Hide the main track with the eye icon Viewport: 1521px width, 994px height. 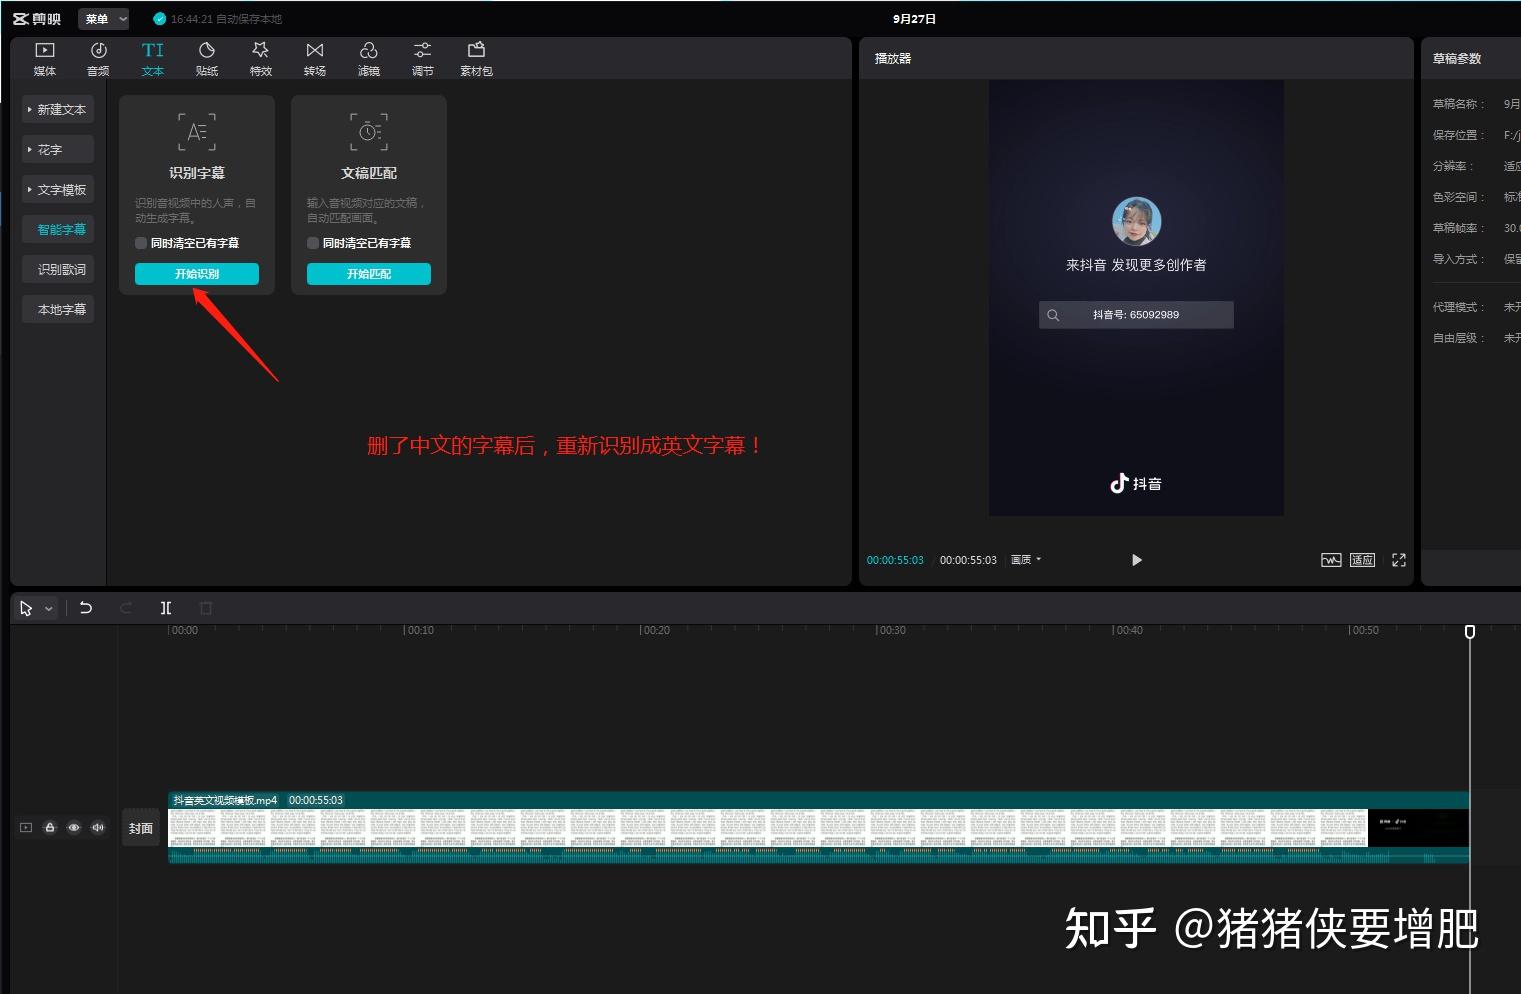[x=74, y=828]
